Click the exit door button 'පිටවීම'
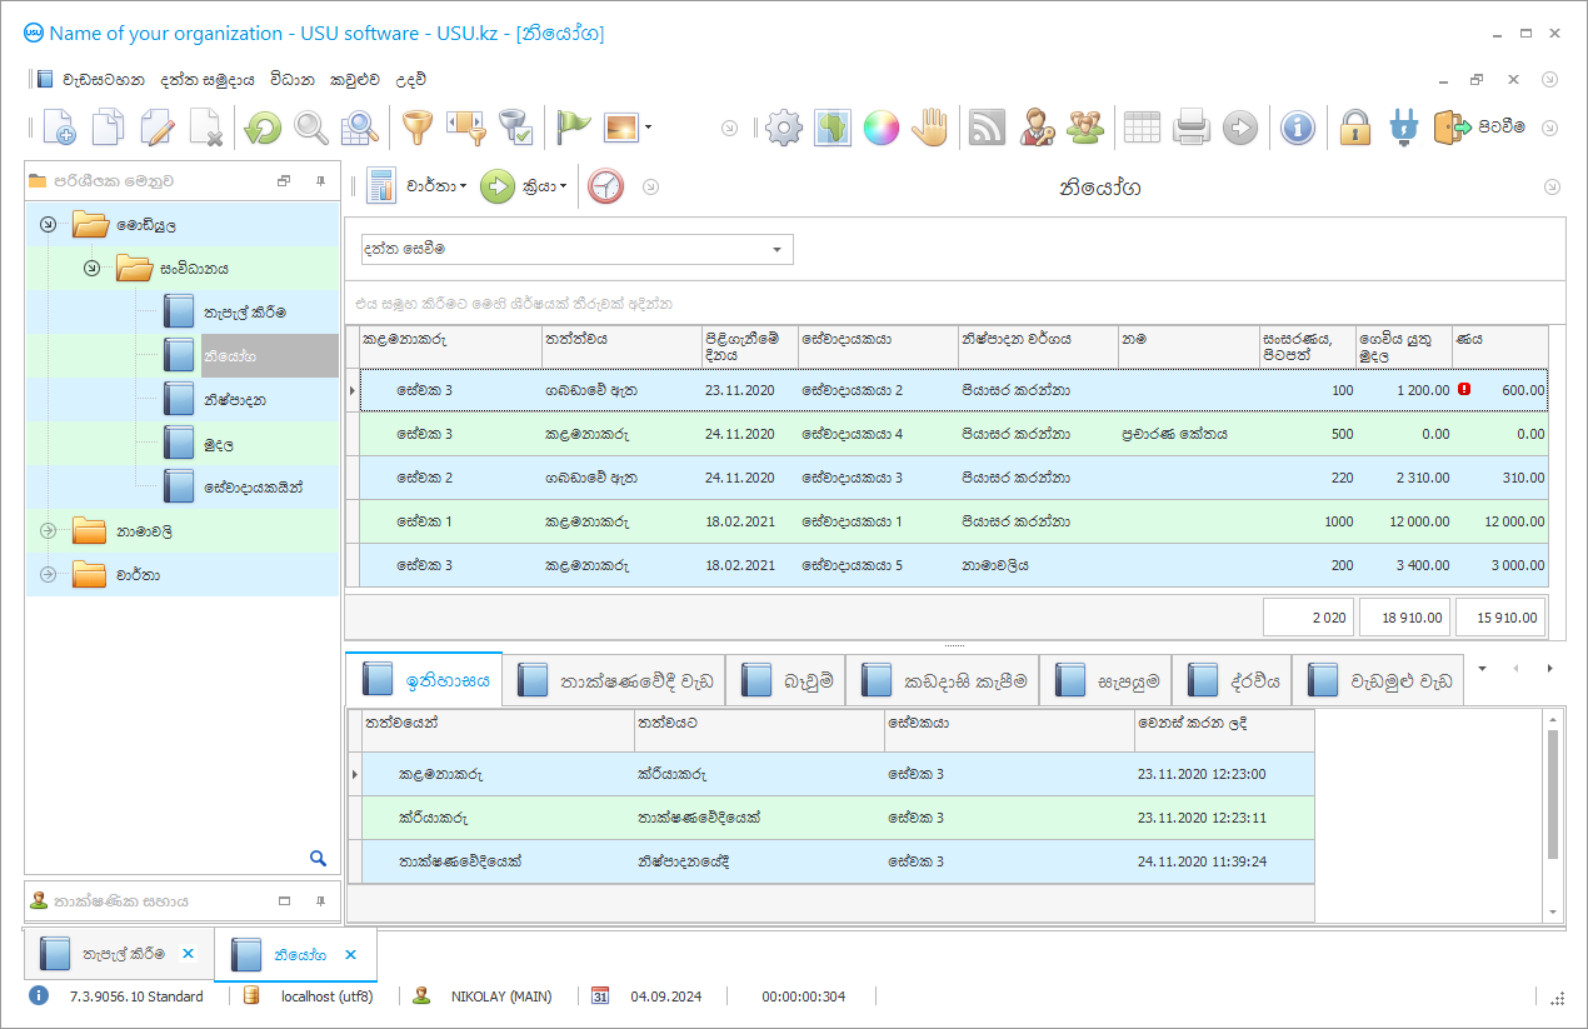Screen dimensions: 1588x1029 [x=1479, y=127]
